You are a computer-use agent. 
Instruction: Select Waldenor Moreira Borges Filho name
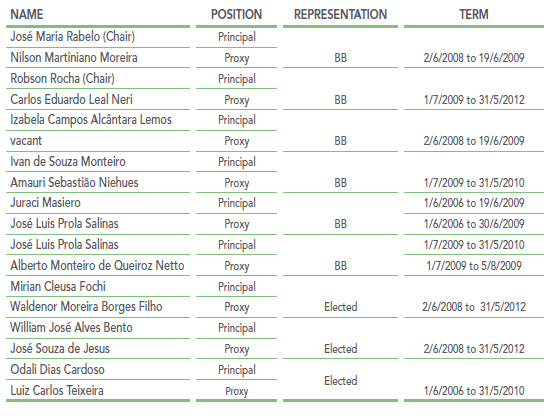(86, 307)
